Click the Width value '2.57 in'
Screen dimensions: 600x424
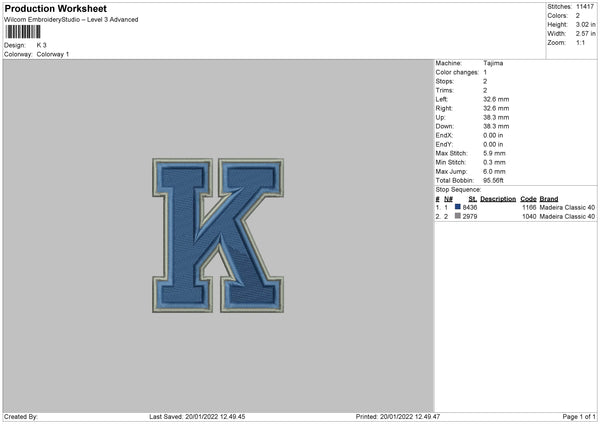[x=586, y=34]
